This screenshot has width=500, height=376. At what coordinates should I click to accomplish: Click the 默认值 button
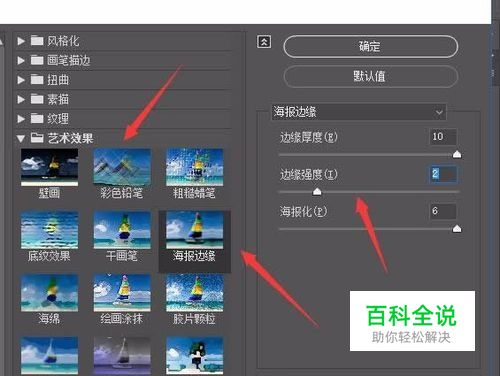pos(371,76)
